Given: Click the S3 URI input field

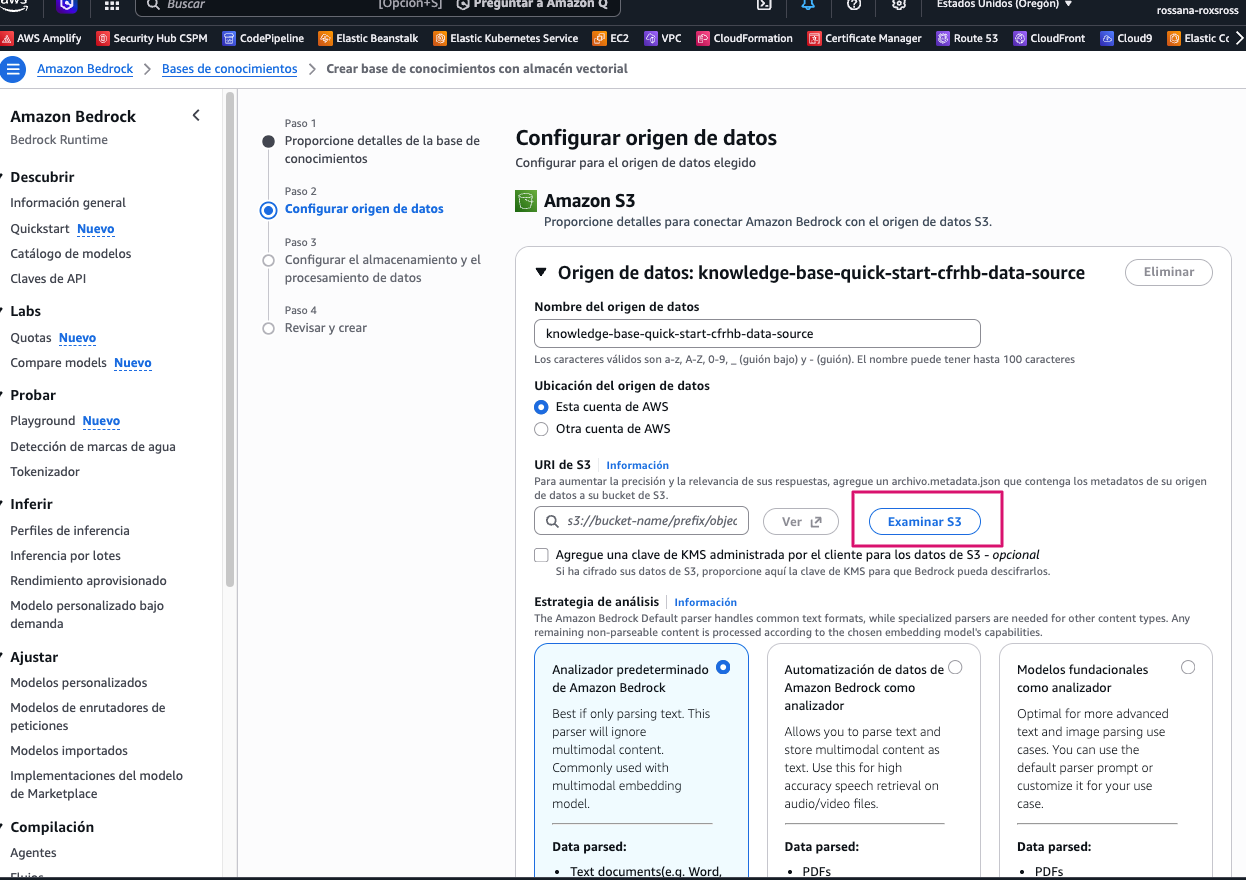Looking at the screenshot, I should [641, 521].
